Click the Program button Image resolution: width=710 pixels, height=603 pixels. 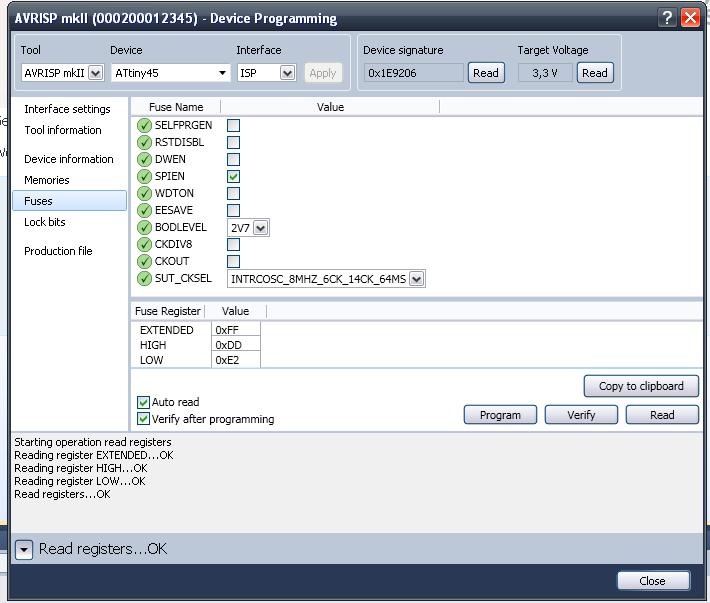[x=500, y=415]
